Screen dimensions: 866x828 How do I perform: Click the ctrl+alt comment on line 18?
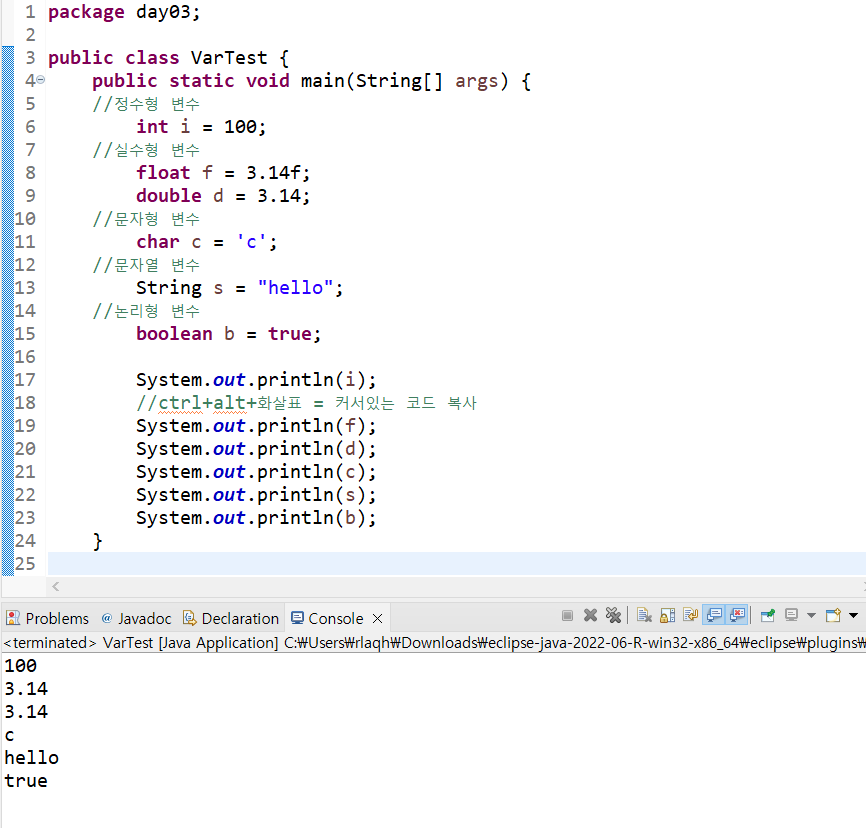tap(307, 403)
